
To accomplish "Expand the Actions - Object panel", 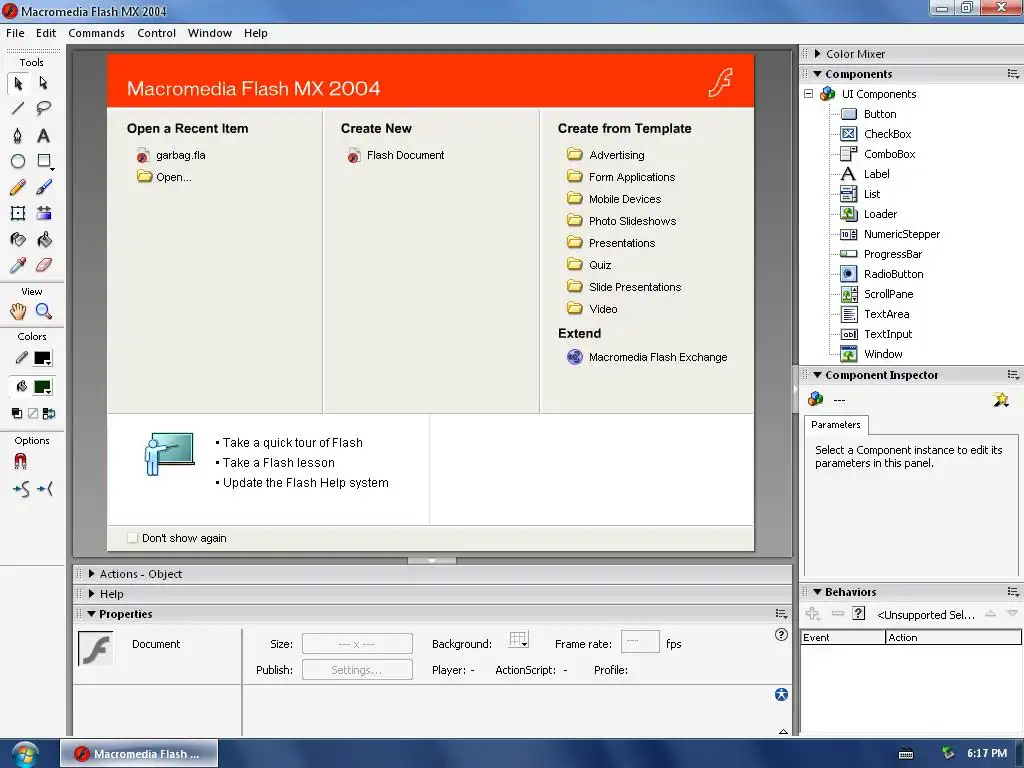I will (91, 574).
